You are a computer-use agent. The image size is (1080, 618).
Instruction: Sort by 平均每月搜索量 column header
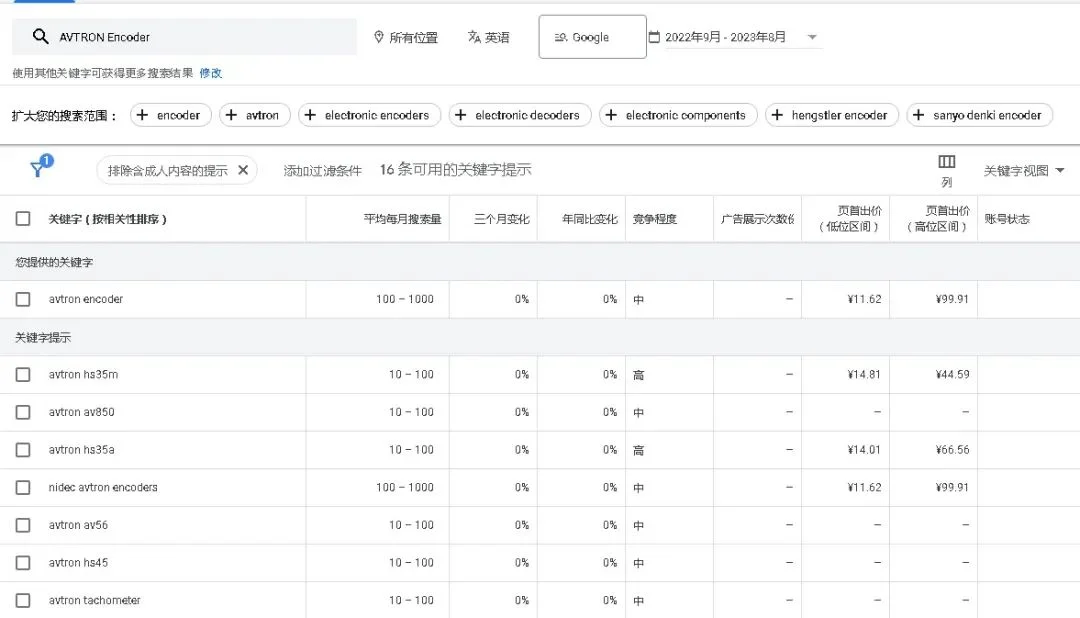402,219
